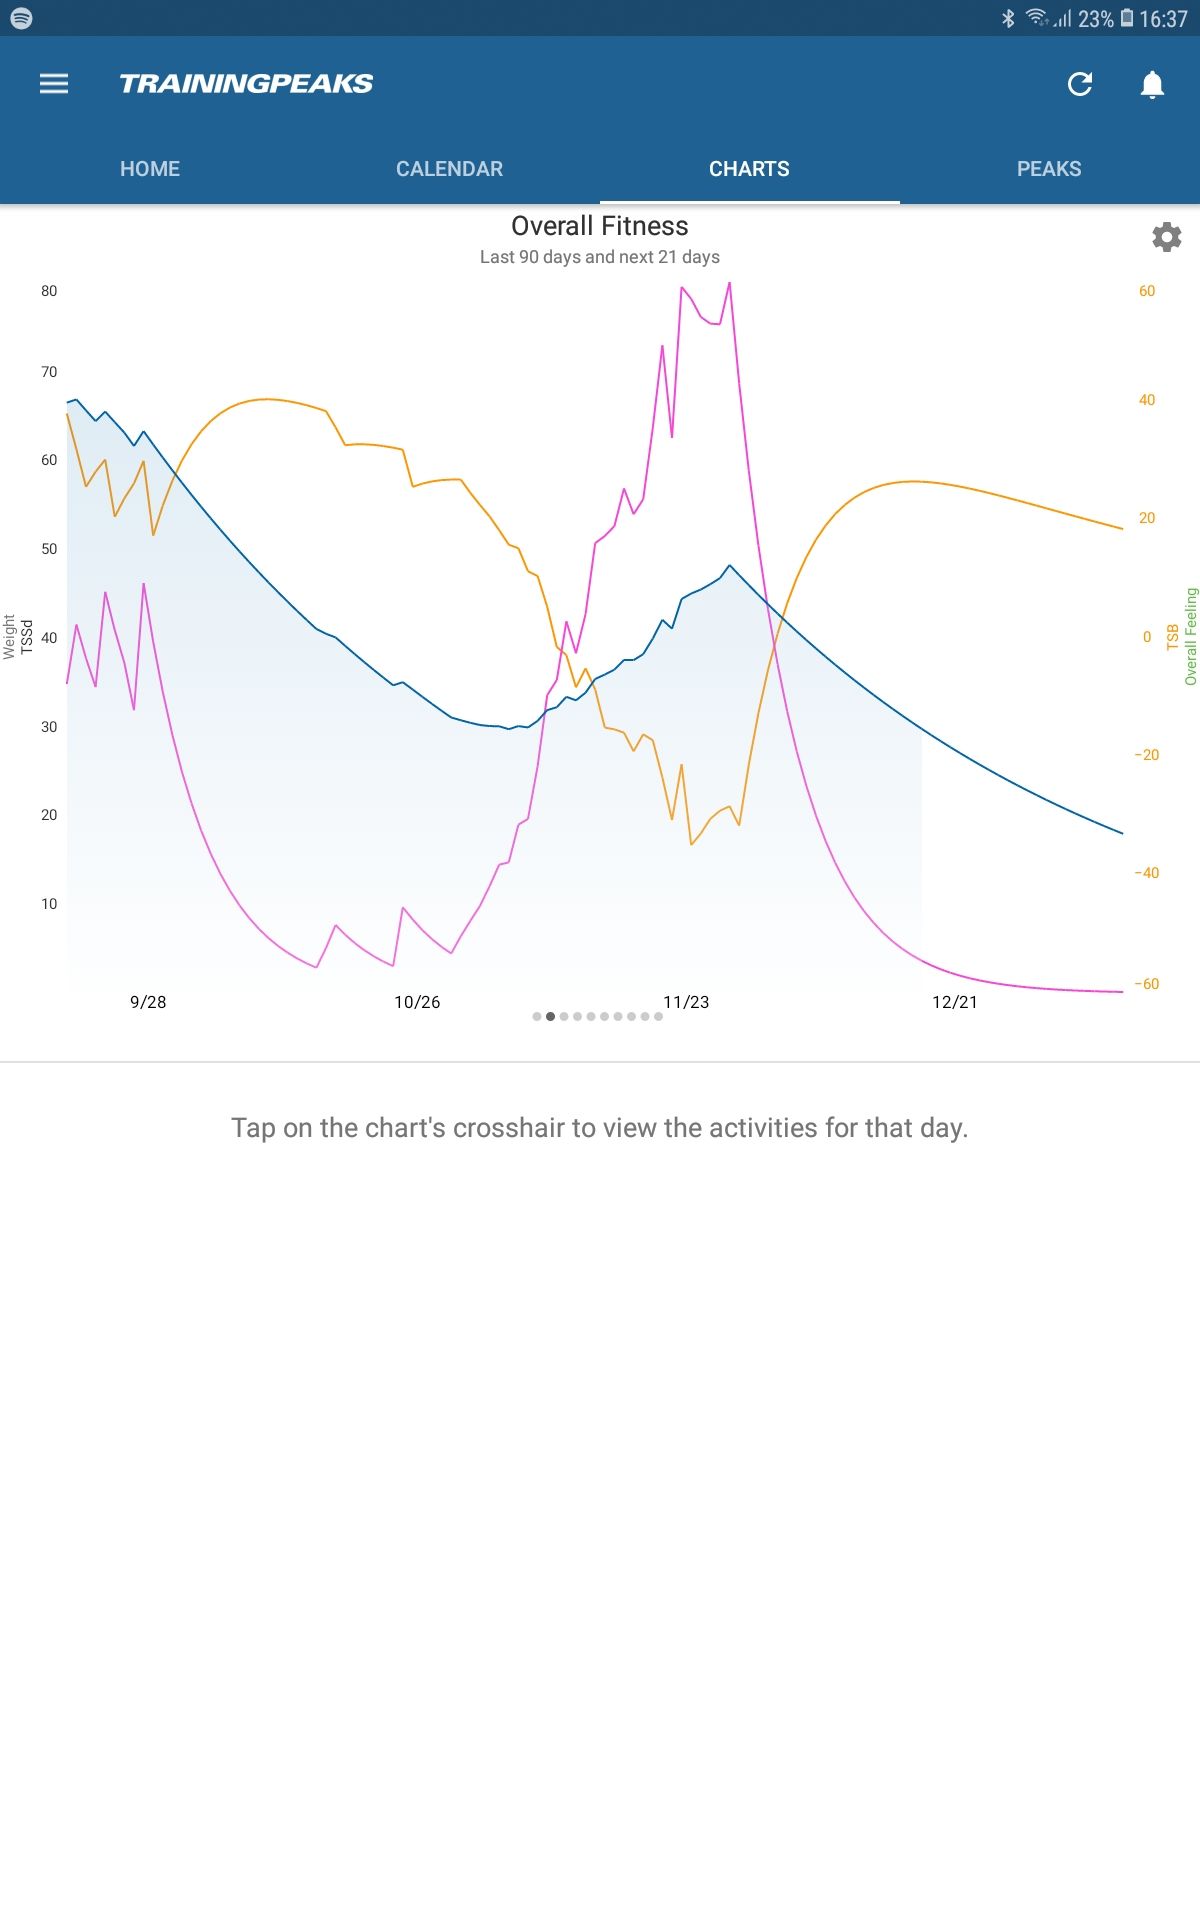Switch to the HOME tab
1200x1920 pixels.
pos(149,168)
